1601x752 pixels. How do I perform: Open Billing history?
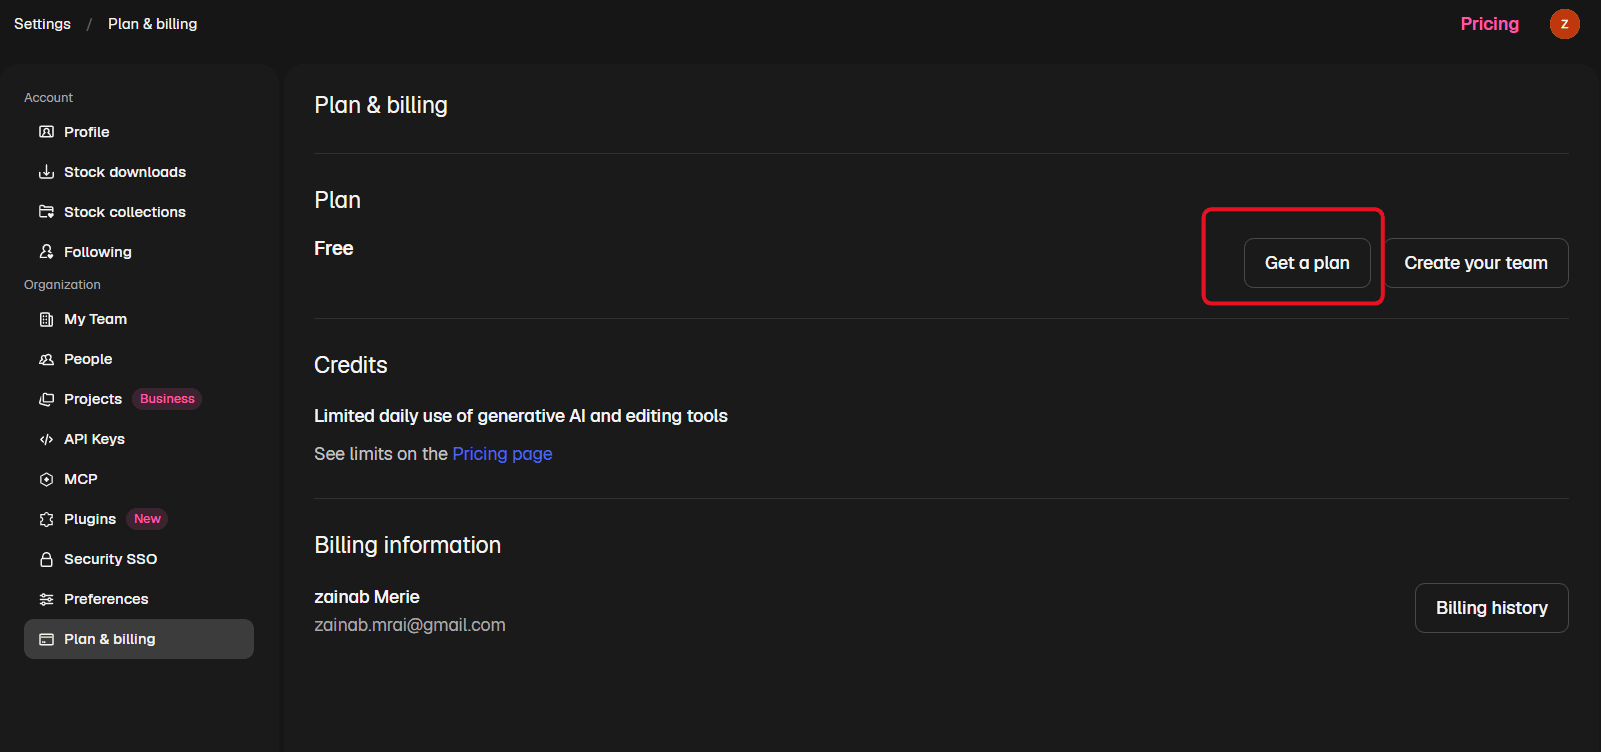coord(1492,608)
